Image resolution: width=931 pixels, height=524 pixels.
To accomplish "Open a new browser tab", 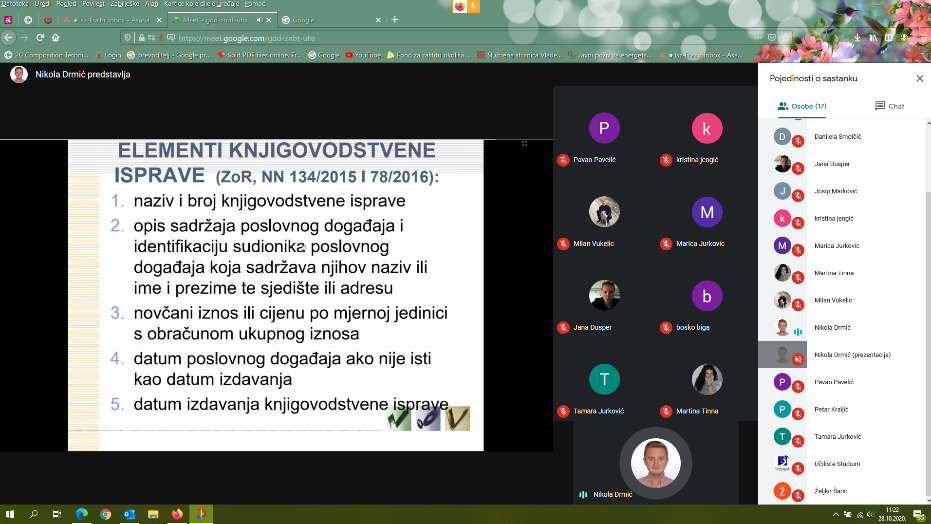I will point(394,19).
